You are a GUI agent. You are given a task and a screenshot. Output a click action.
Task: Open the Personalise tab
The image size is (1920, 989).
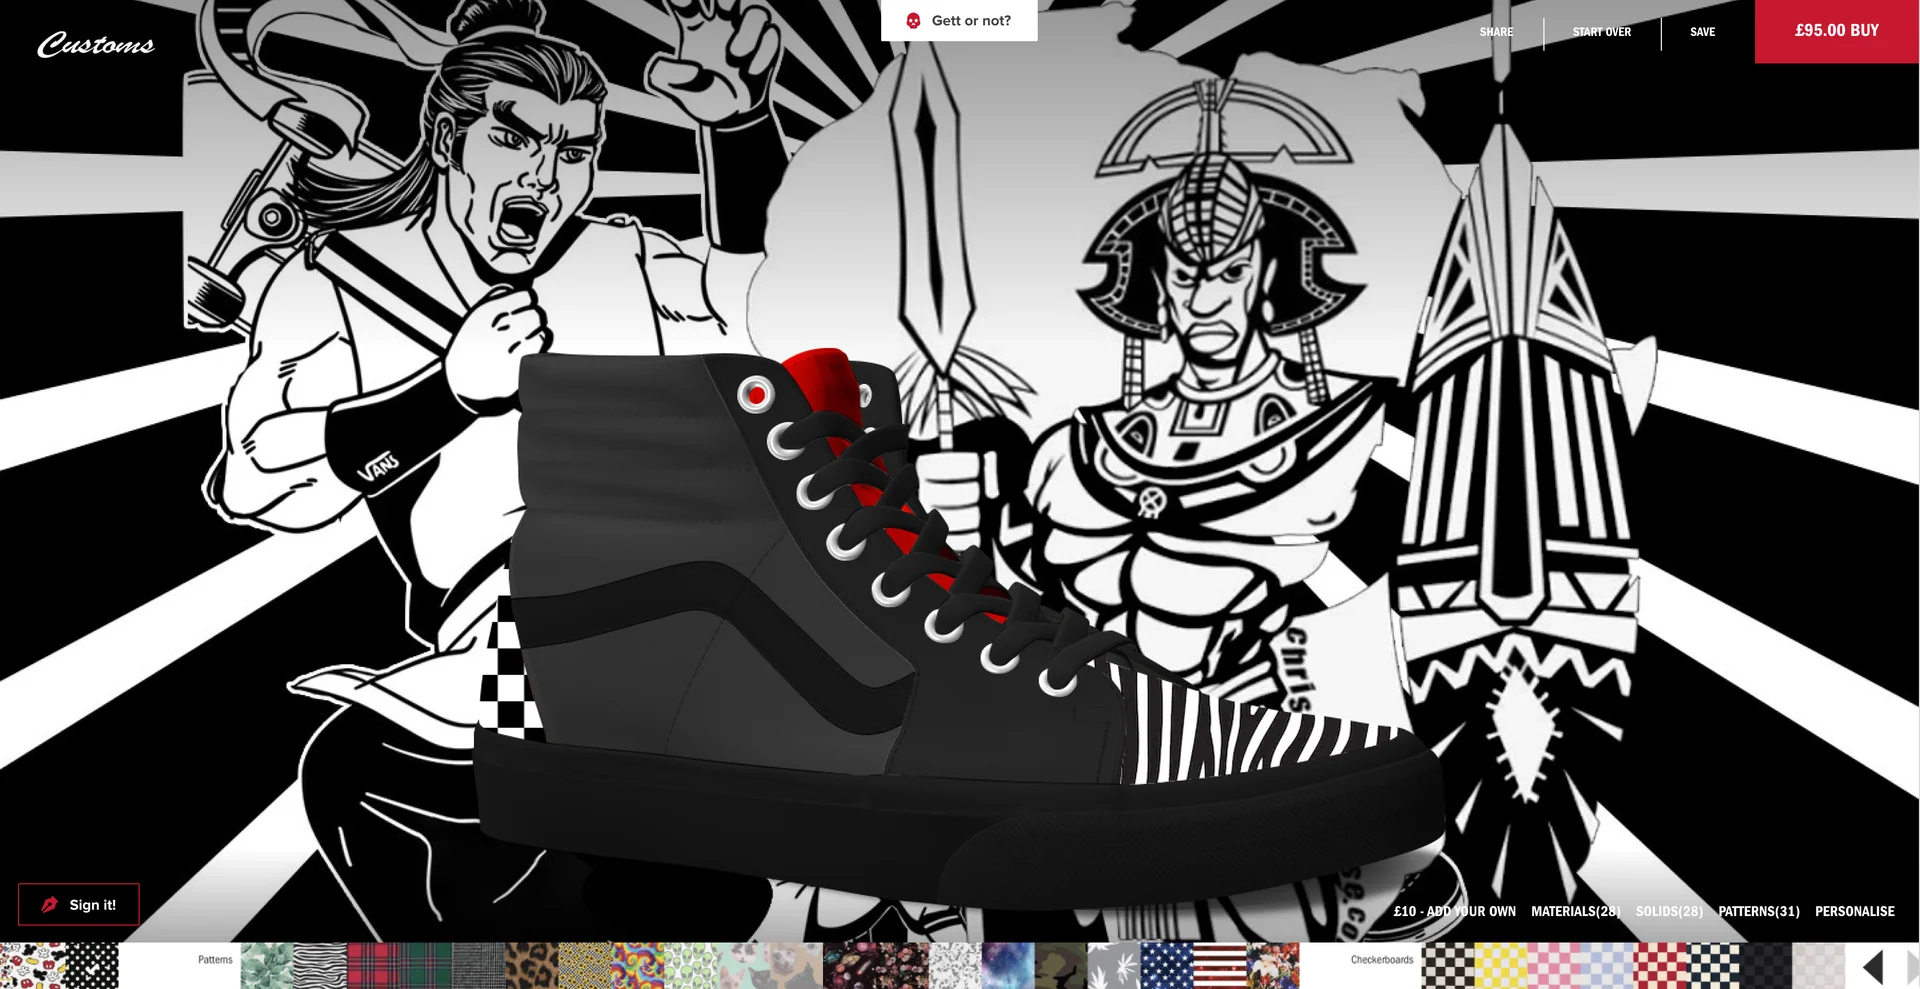coord(1854,911)
